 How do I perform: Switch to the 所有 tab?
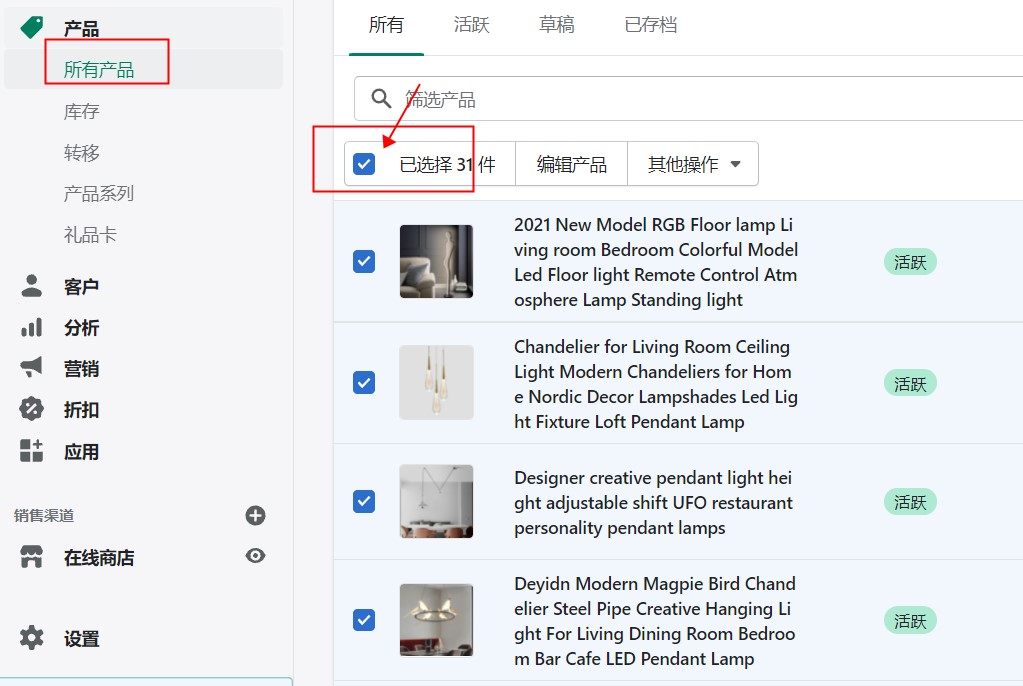(386, 25)
